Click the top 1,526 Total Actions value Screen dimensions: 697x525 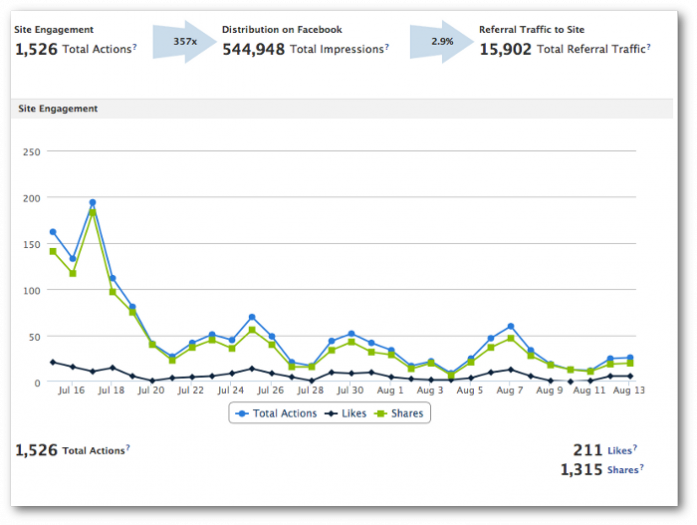click(36, 49)
